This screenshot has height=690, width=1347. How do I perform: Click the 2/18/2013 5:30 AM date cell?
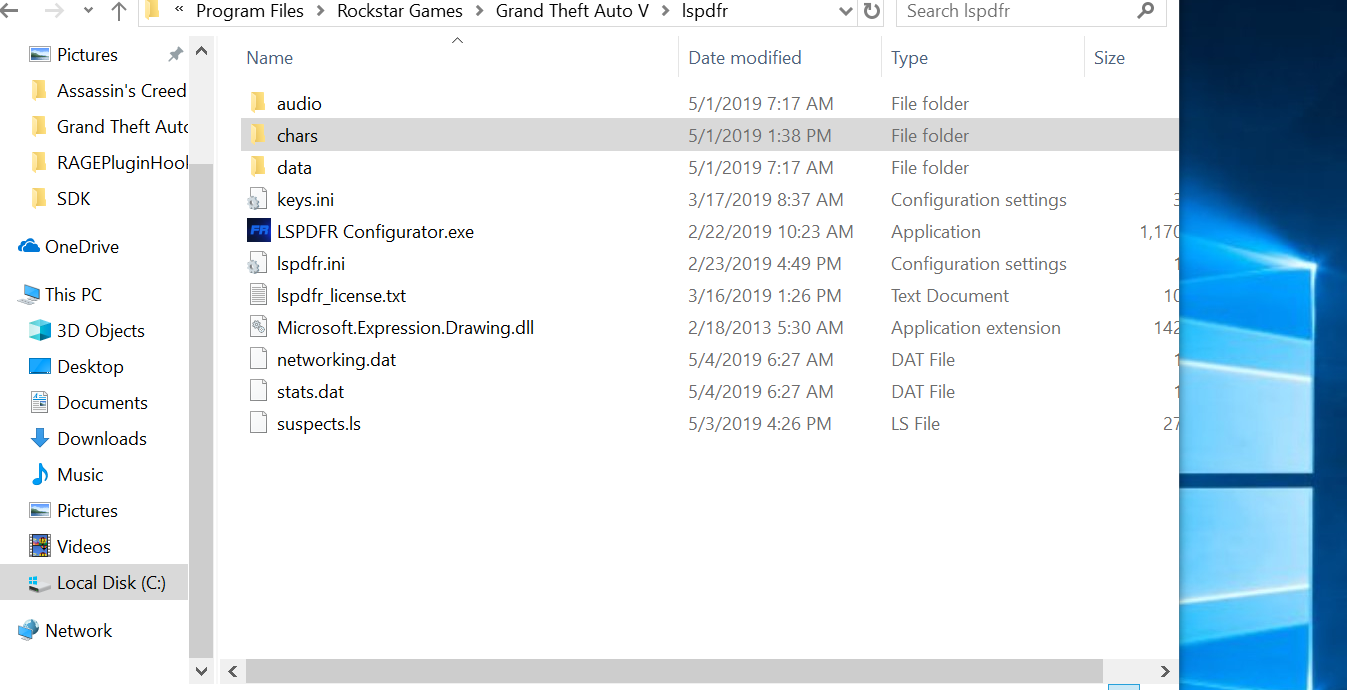(766, 328)
